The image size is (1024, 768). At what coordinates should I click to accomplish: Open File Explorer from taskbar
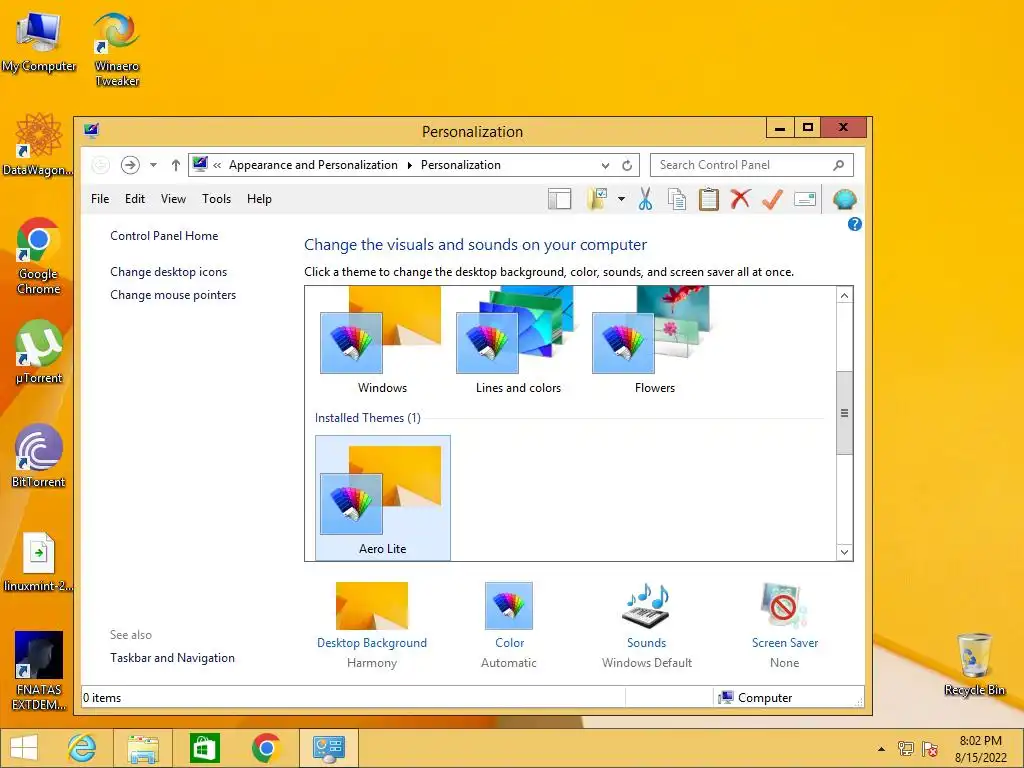click(x=143, y=748)
